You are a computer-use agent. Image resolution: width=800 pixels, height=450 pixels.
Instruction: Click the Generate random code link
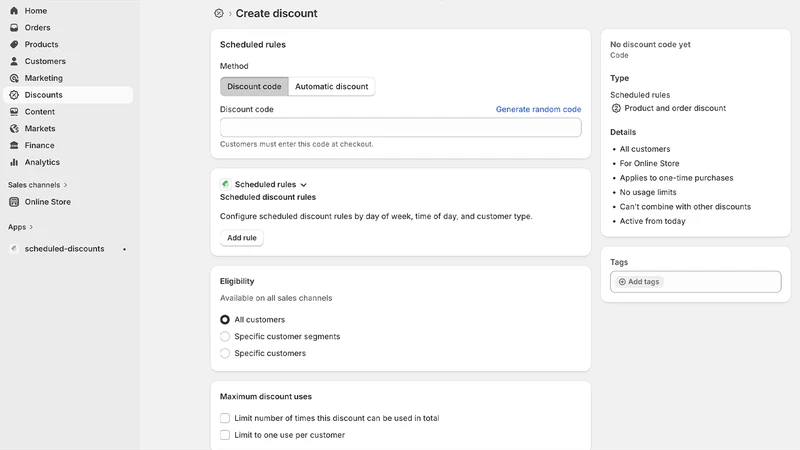point(538,109)
